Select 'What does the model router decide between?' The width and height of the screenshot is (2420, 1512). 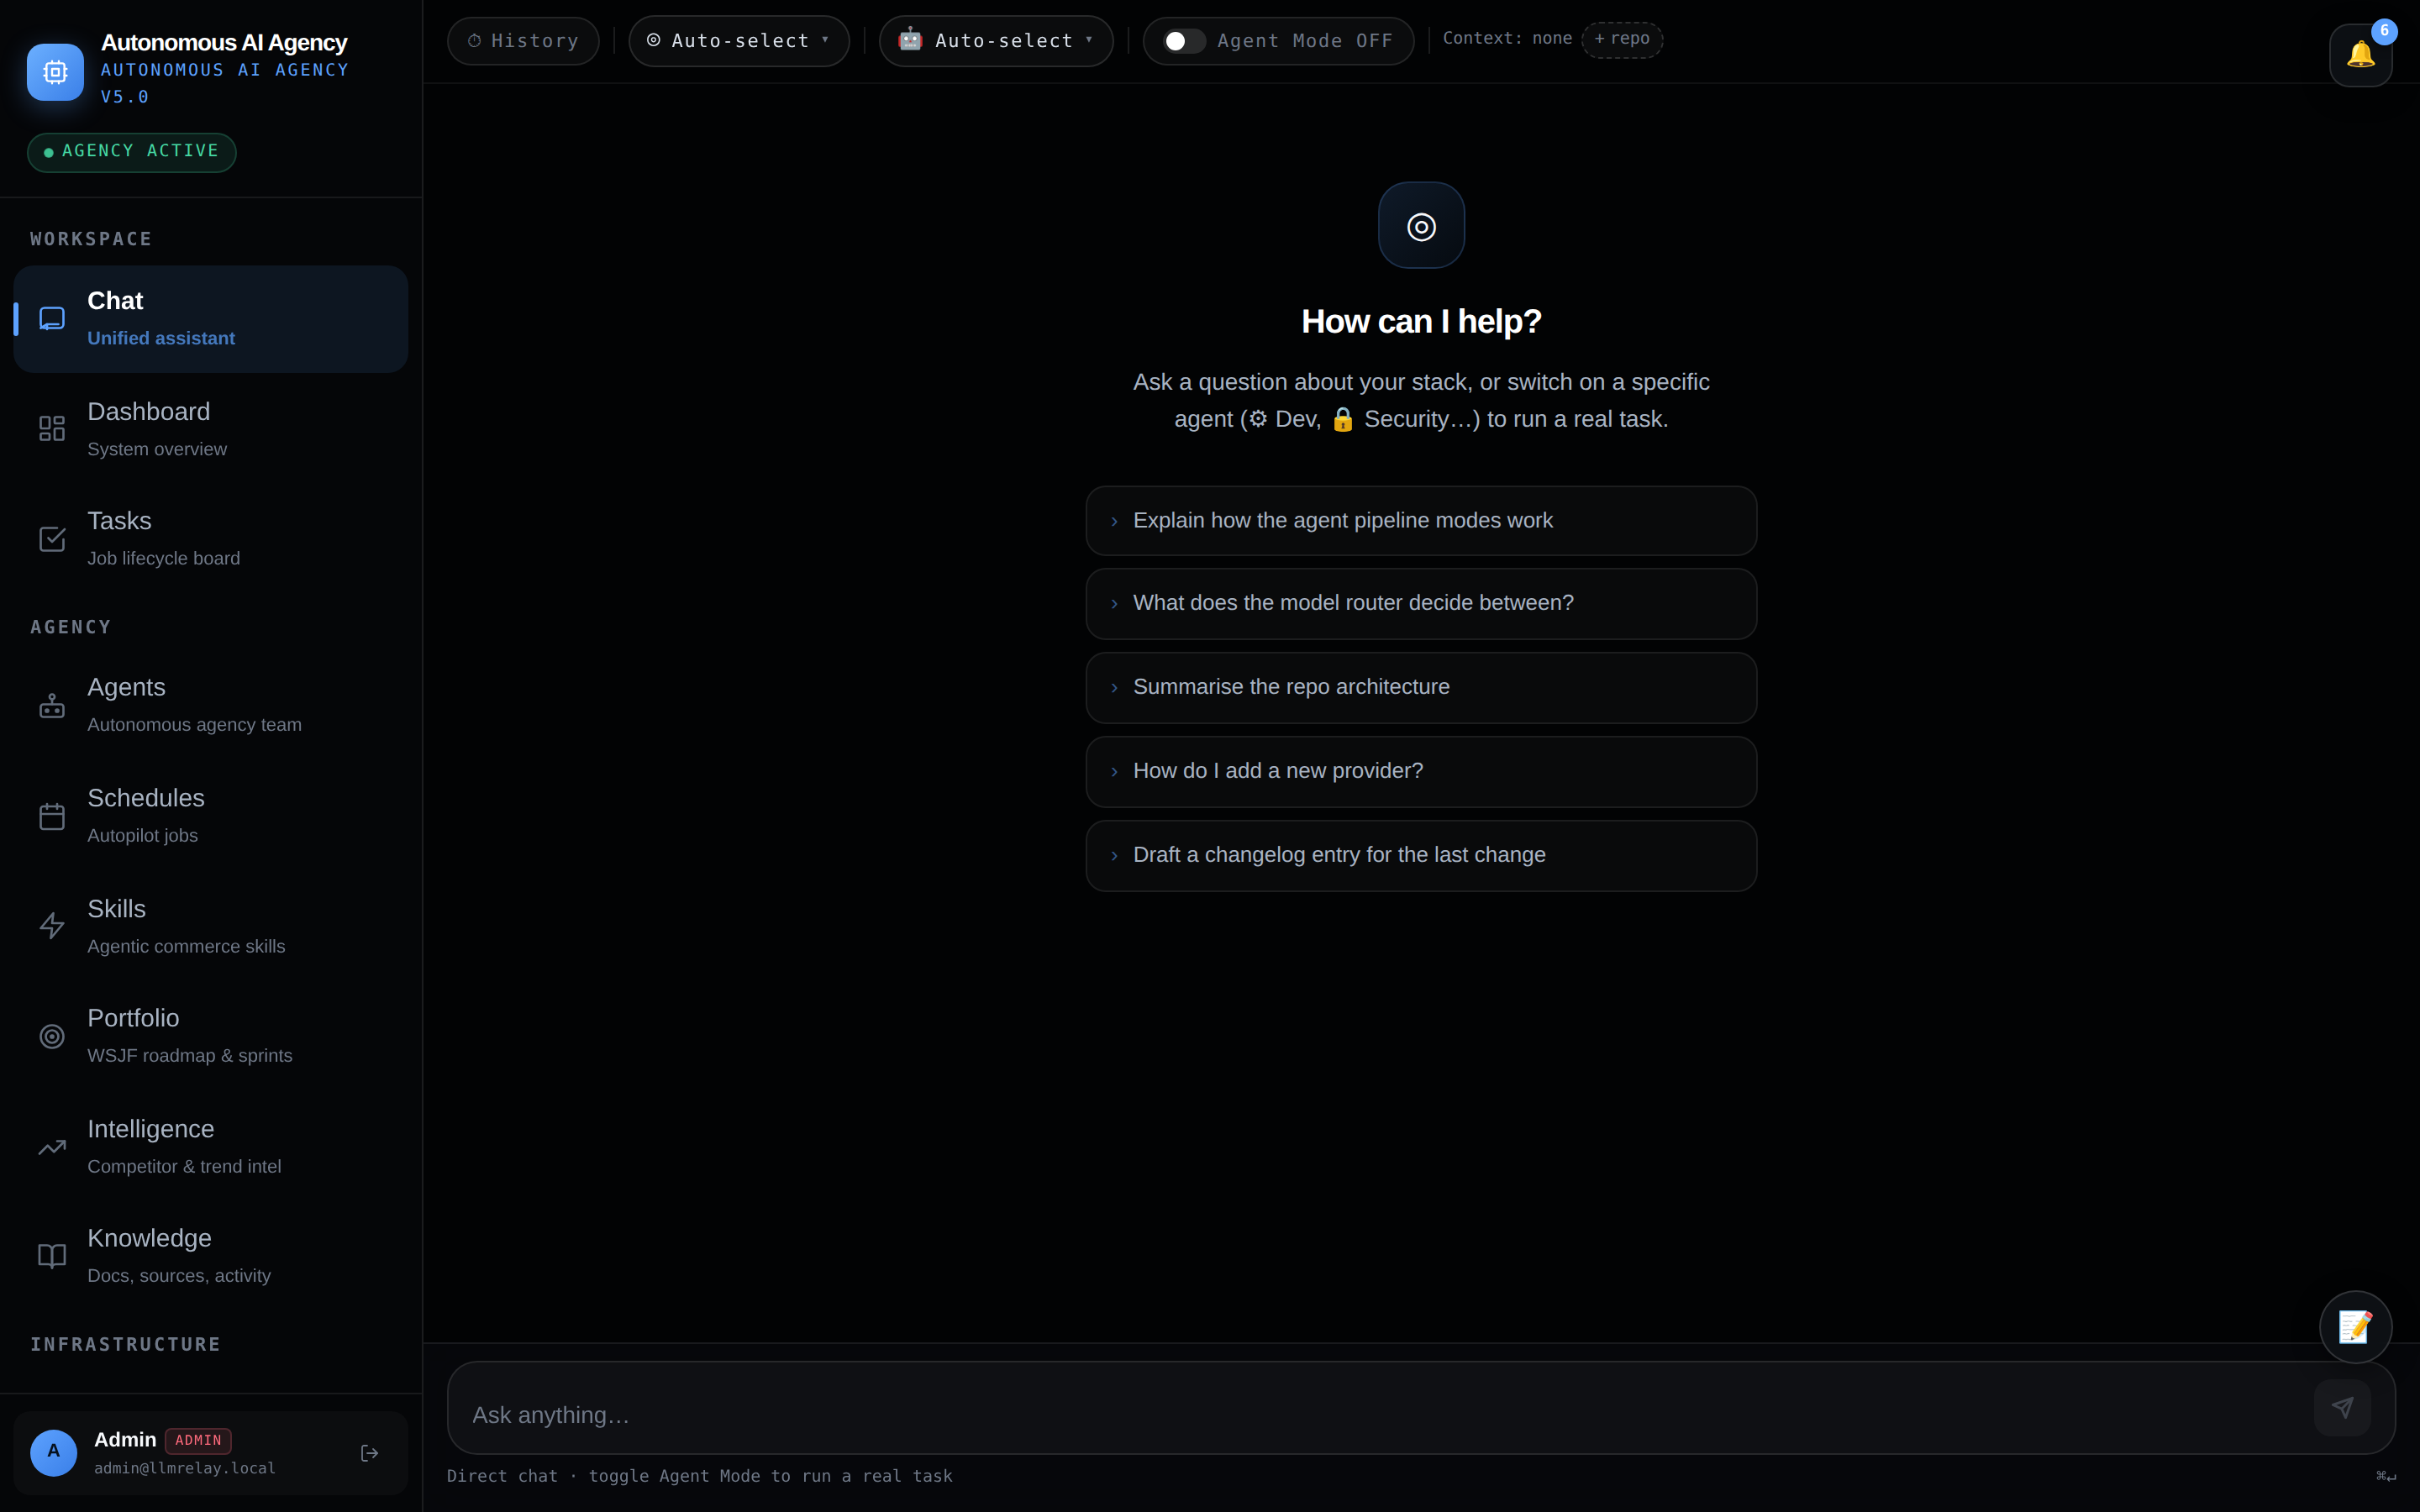click(x=1421, y=604)
